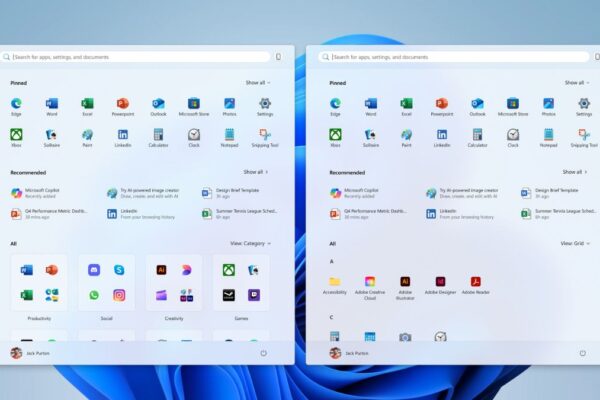
Task: Launch PowerPoint from the left Start menu
Action: coord(122,104)
